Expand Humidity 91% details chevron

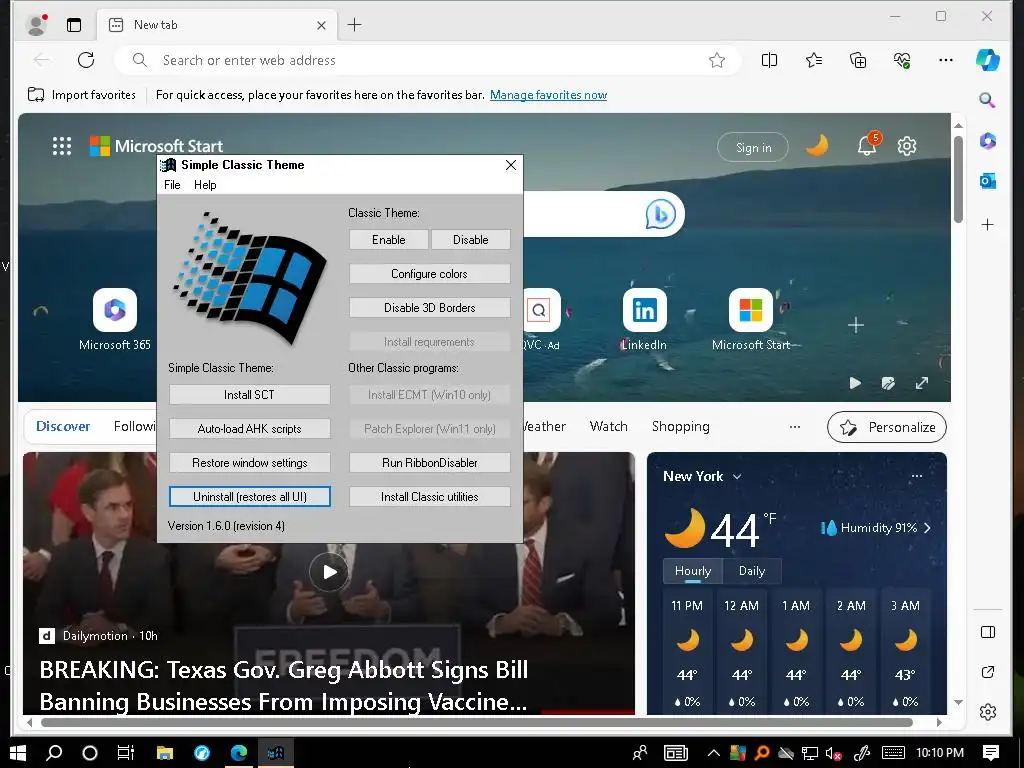pos(927,528)
